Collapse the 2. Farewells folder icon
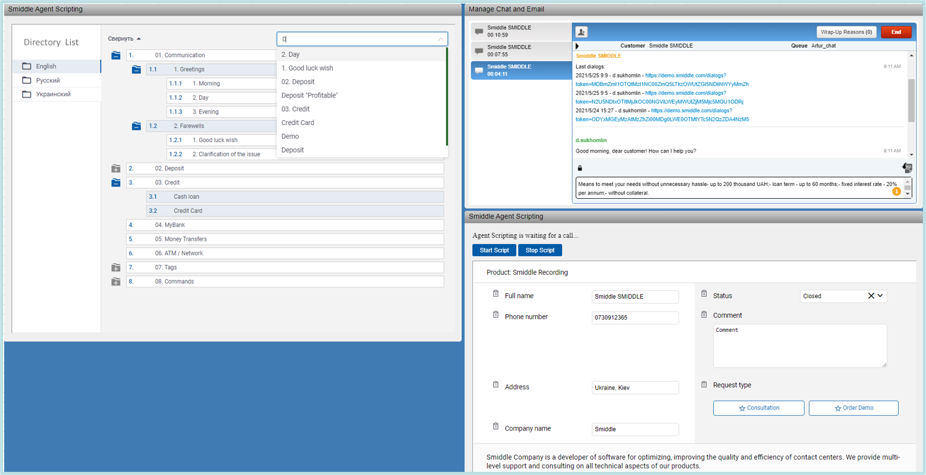This screenshot has width=926, height=475. point(136,126)
